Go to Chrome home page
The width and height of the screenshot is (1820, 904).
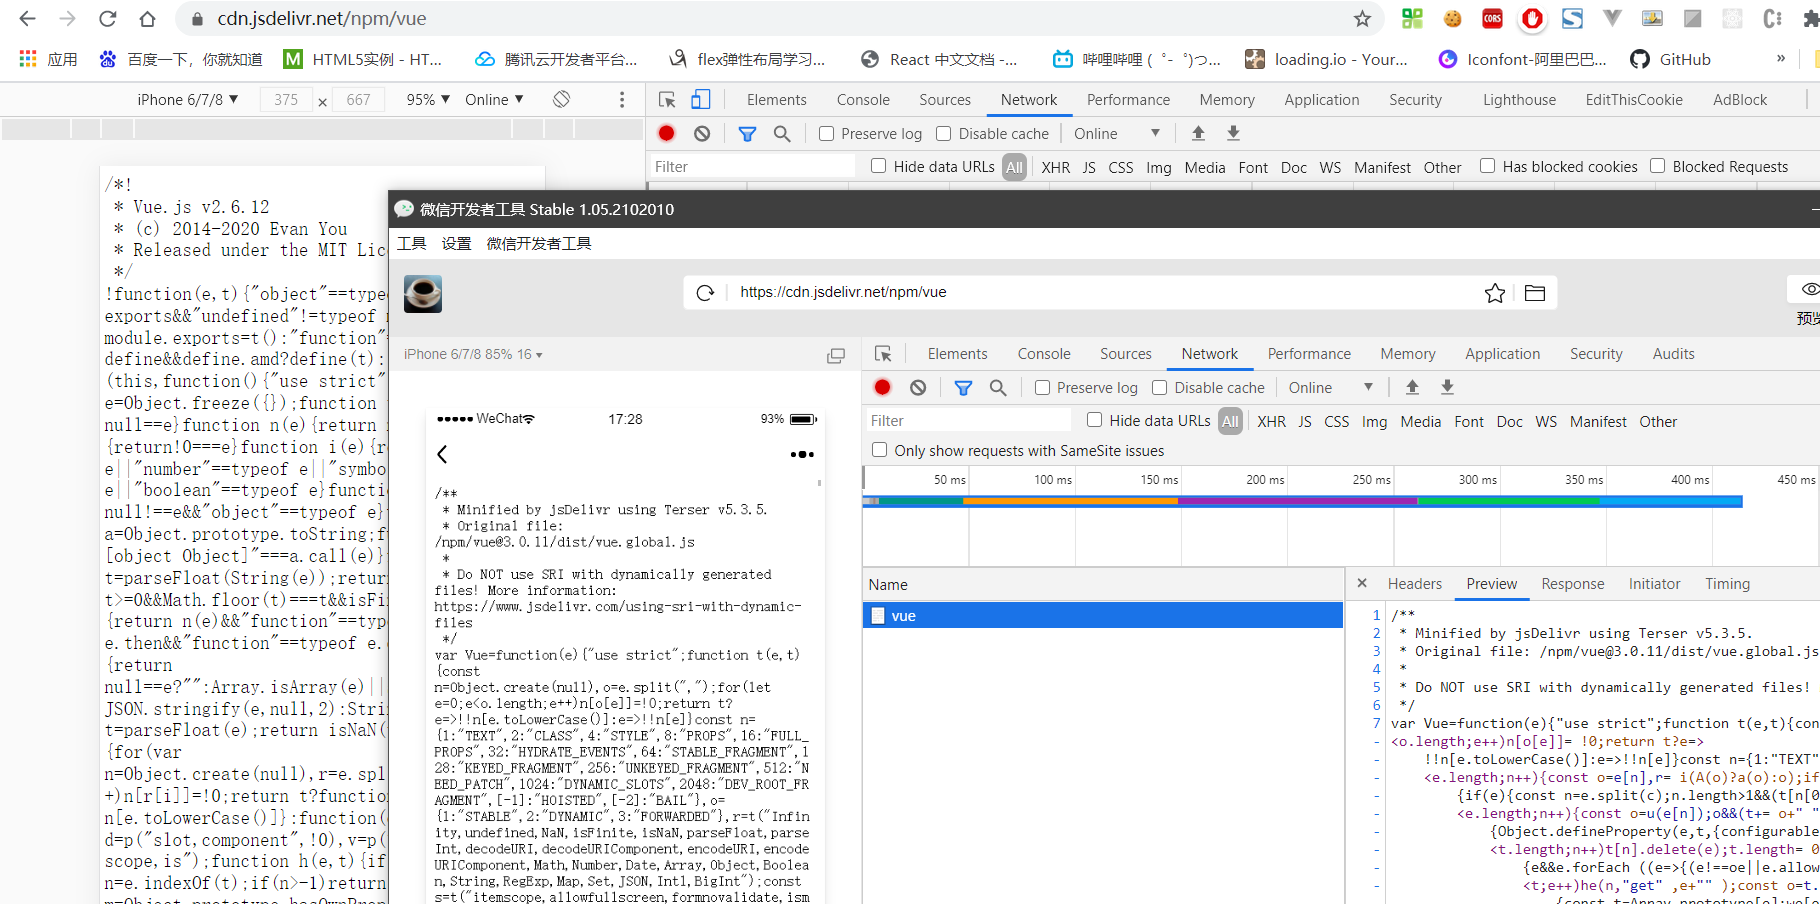click(147, 19)
